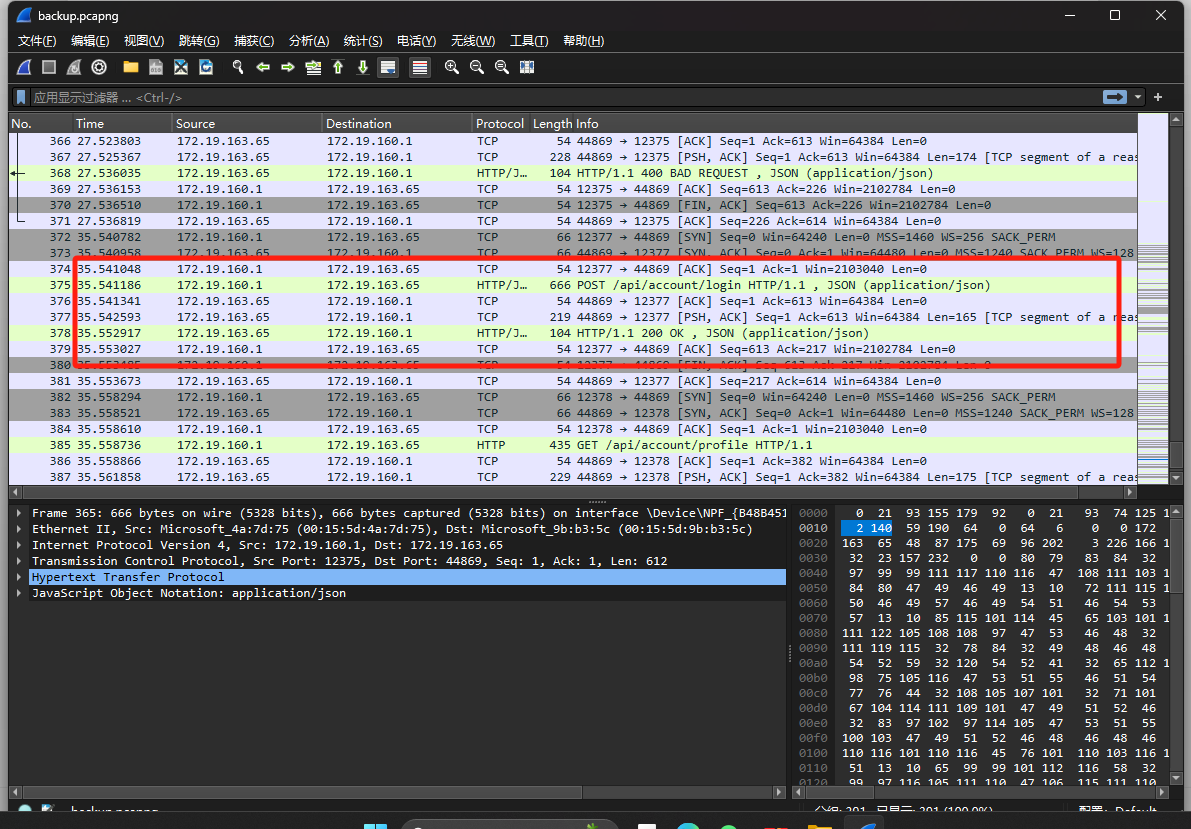1191x829 pixels.
Task: Click into the display filter input field
Action: coord(500,97)
